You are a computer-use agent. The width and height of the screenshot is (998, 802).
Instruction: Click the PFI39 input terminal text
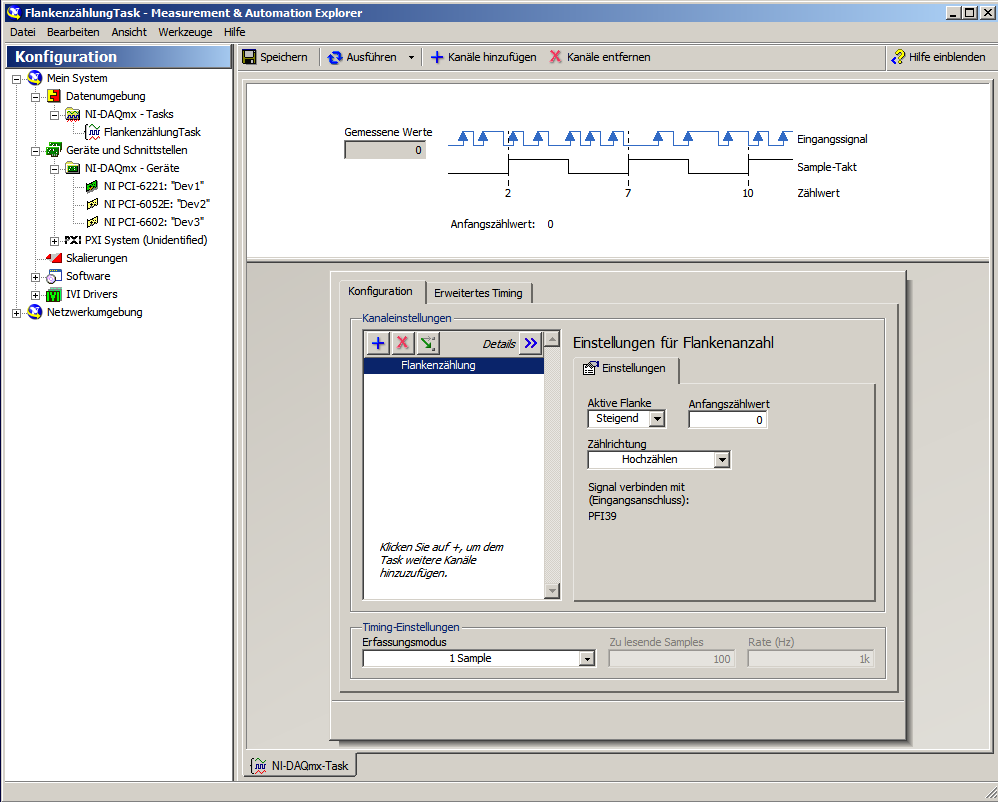(602, 516)
